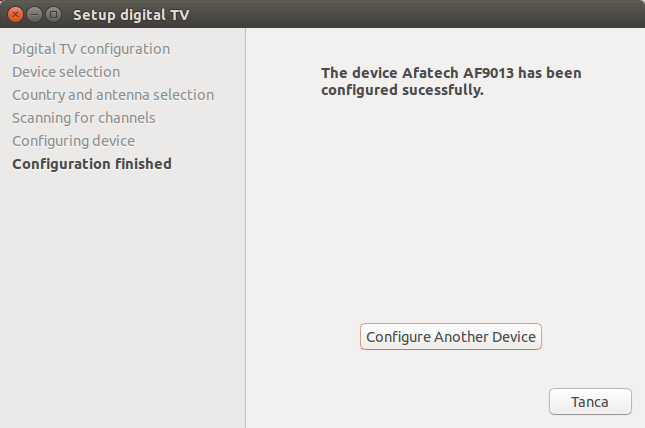Close the Setup digital TV window
645x428 pixels.
tap(15, 14)
